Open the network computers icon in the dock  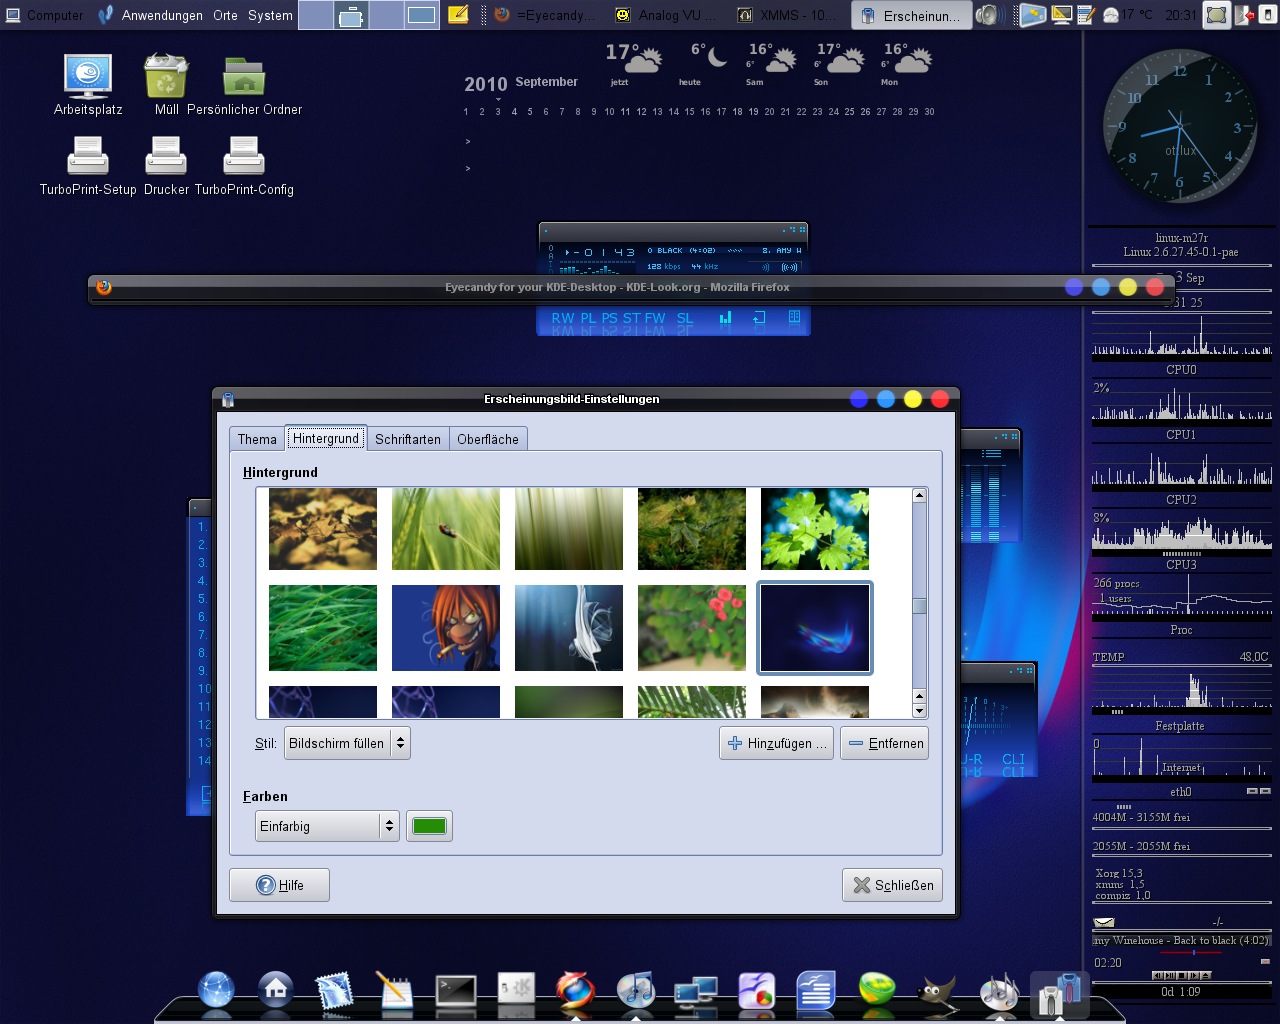[696, 990]
